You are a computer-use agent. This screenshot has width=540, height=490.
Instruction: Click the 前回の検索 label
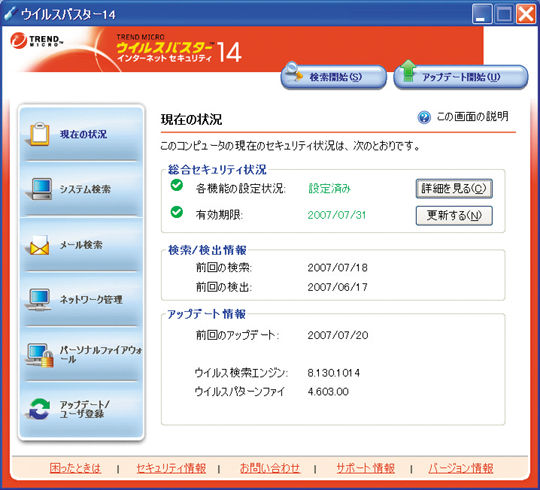pos(224,268)
